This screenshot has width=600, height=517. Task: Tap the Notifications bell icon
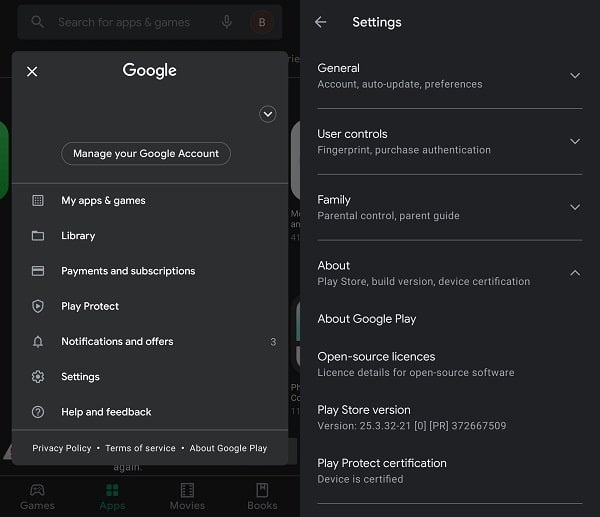pos(38,341)
